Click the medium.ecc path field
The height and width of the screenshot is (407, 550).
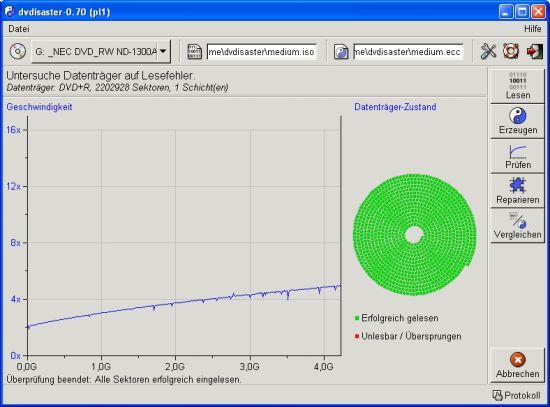point(408,52)
